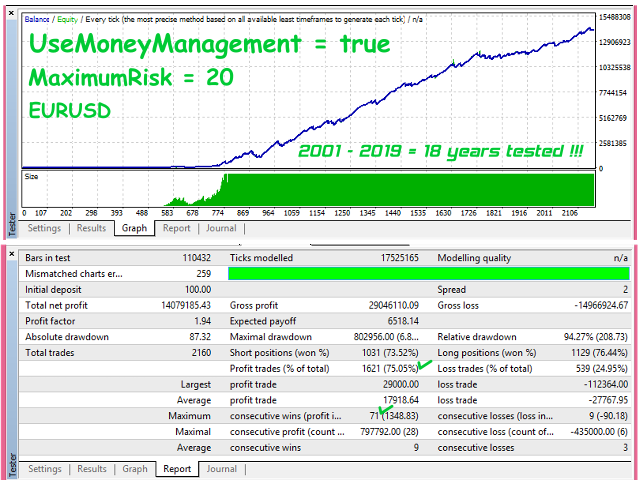
Task: Open Graph tab in lower Tester panel
Action: 135,469
